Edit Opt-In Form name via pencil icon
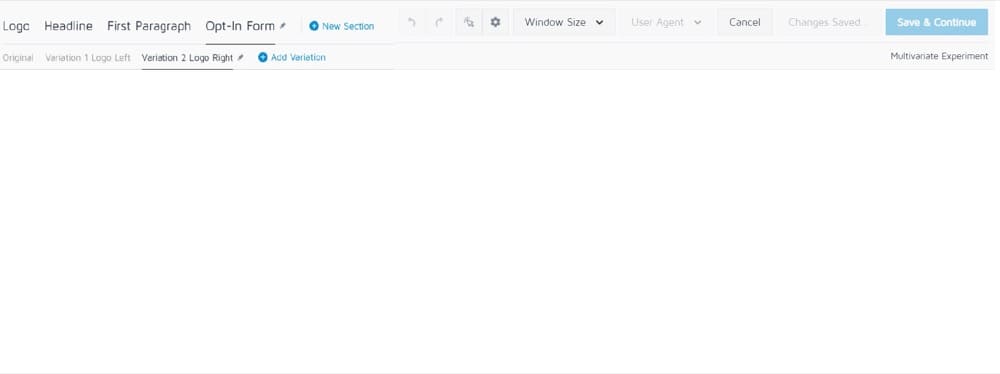This screenshot has width=1000, height=374. tap(283, 26)
